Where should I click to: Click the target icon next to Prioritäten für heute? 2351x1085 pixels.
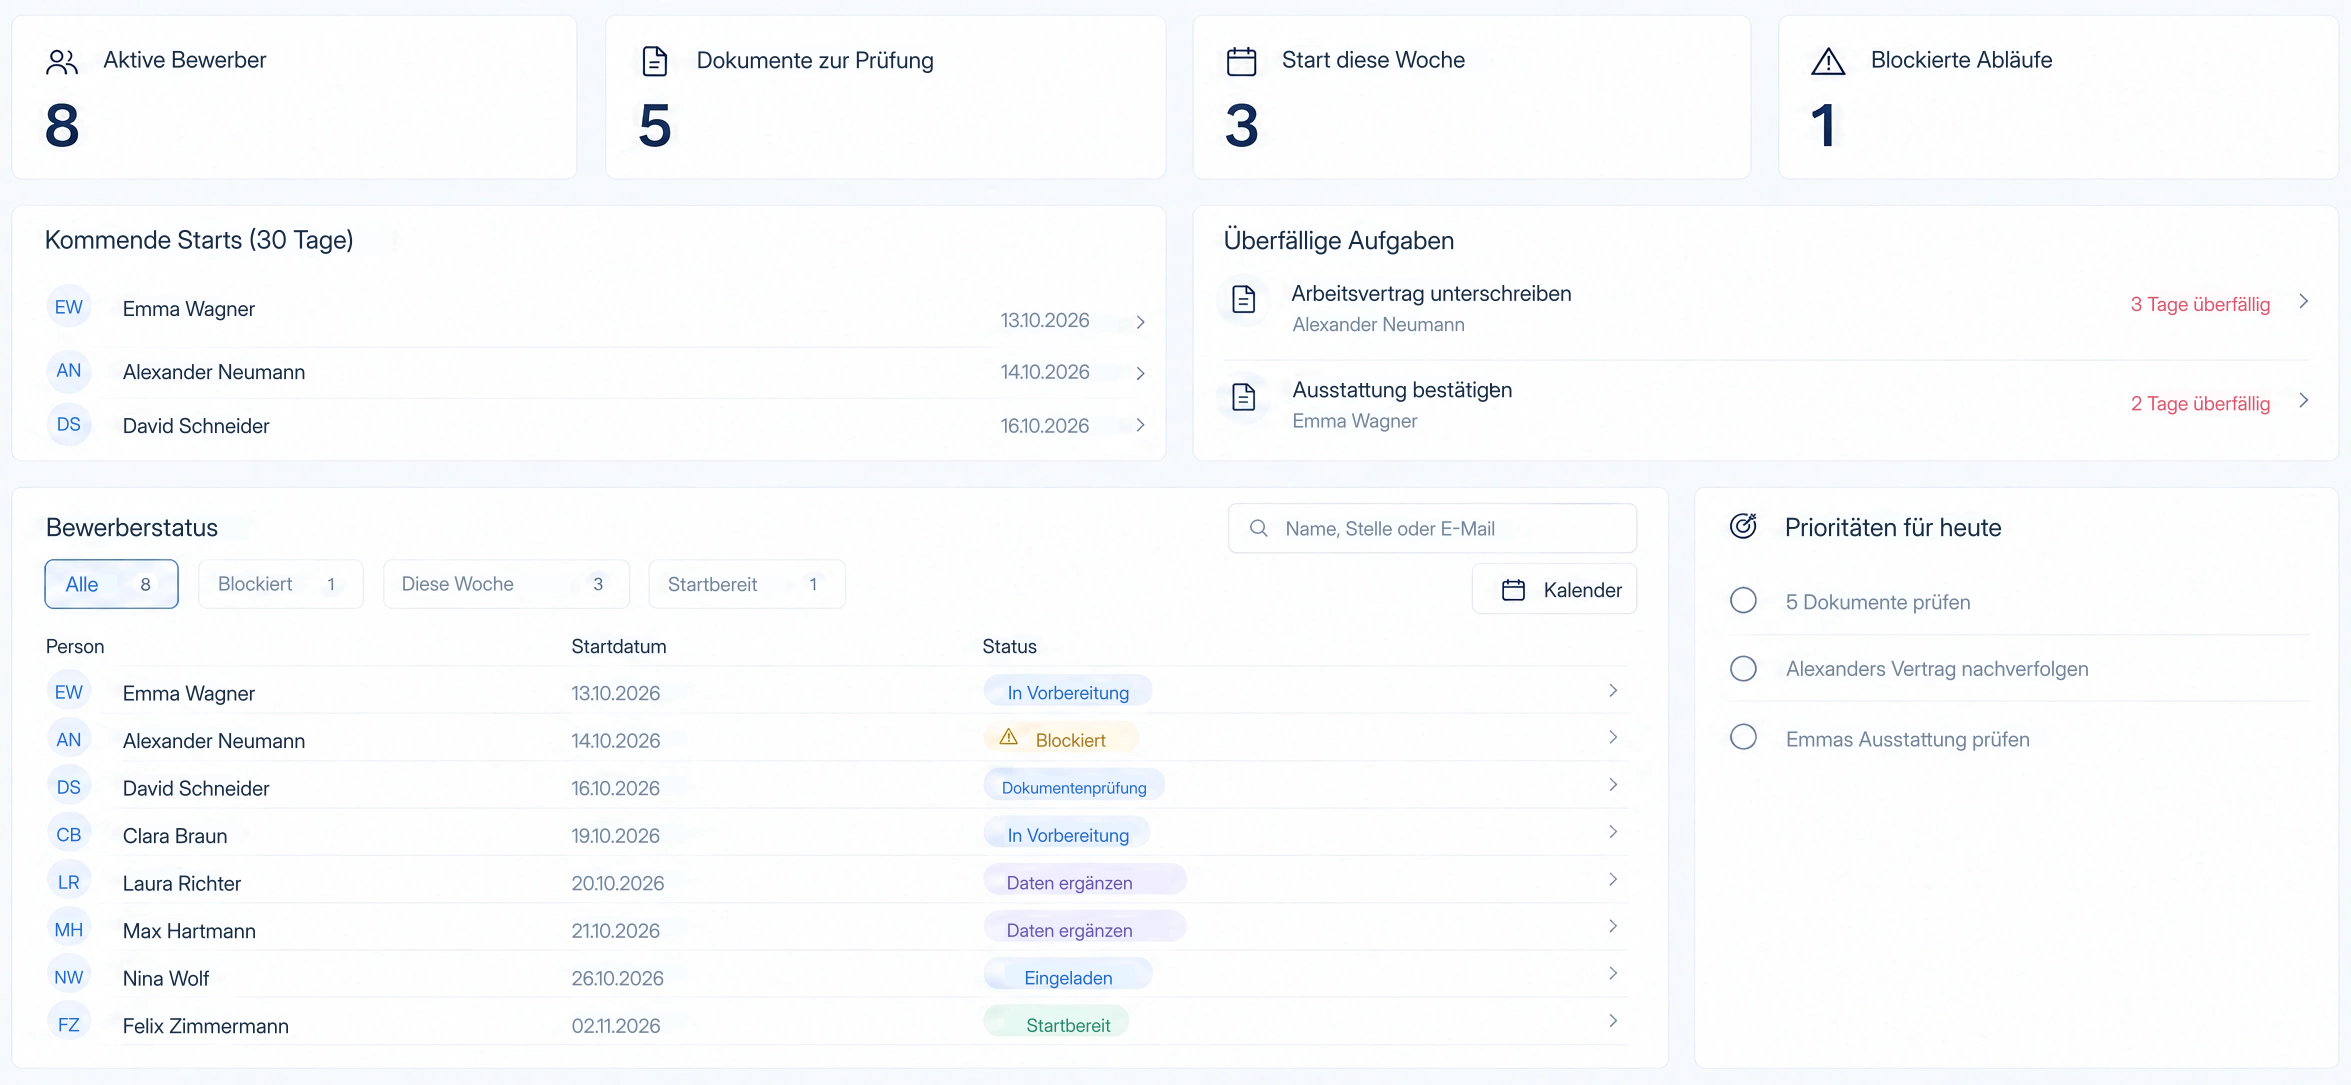coord(1743,526)
